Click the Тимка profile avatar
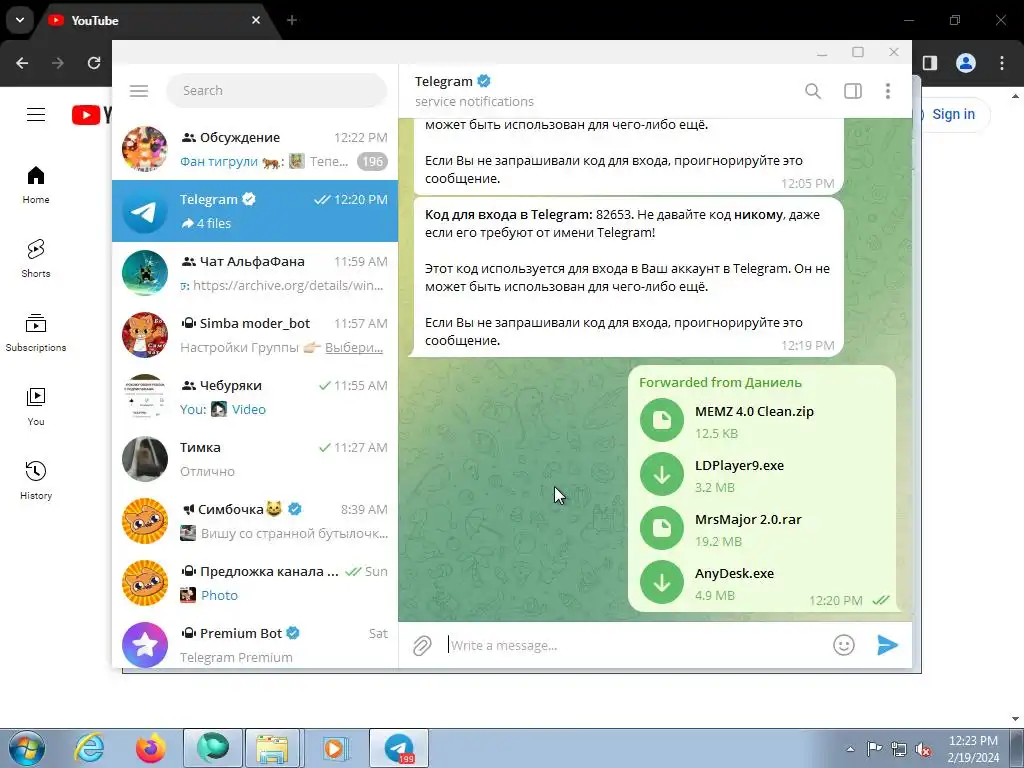 [x=145, y=459]
